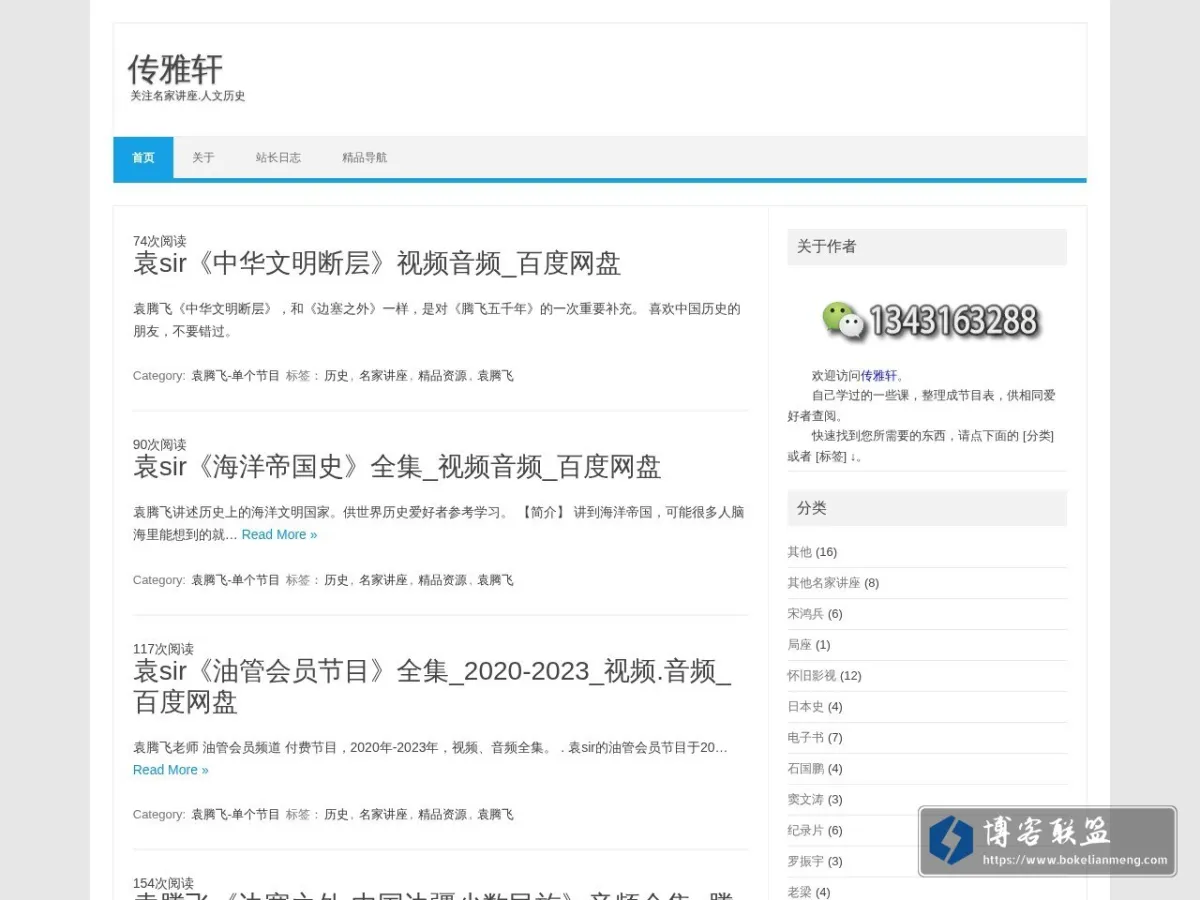Click the 117次阅读 view count text
The width and height of the screenshot is (1200, 900).
[163, 649]
